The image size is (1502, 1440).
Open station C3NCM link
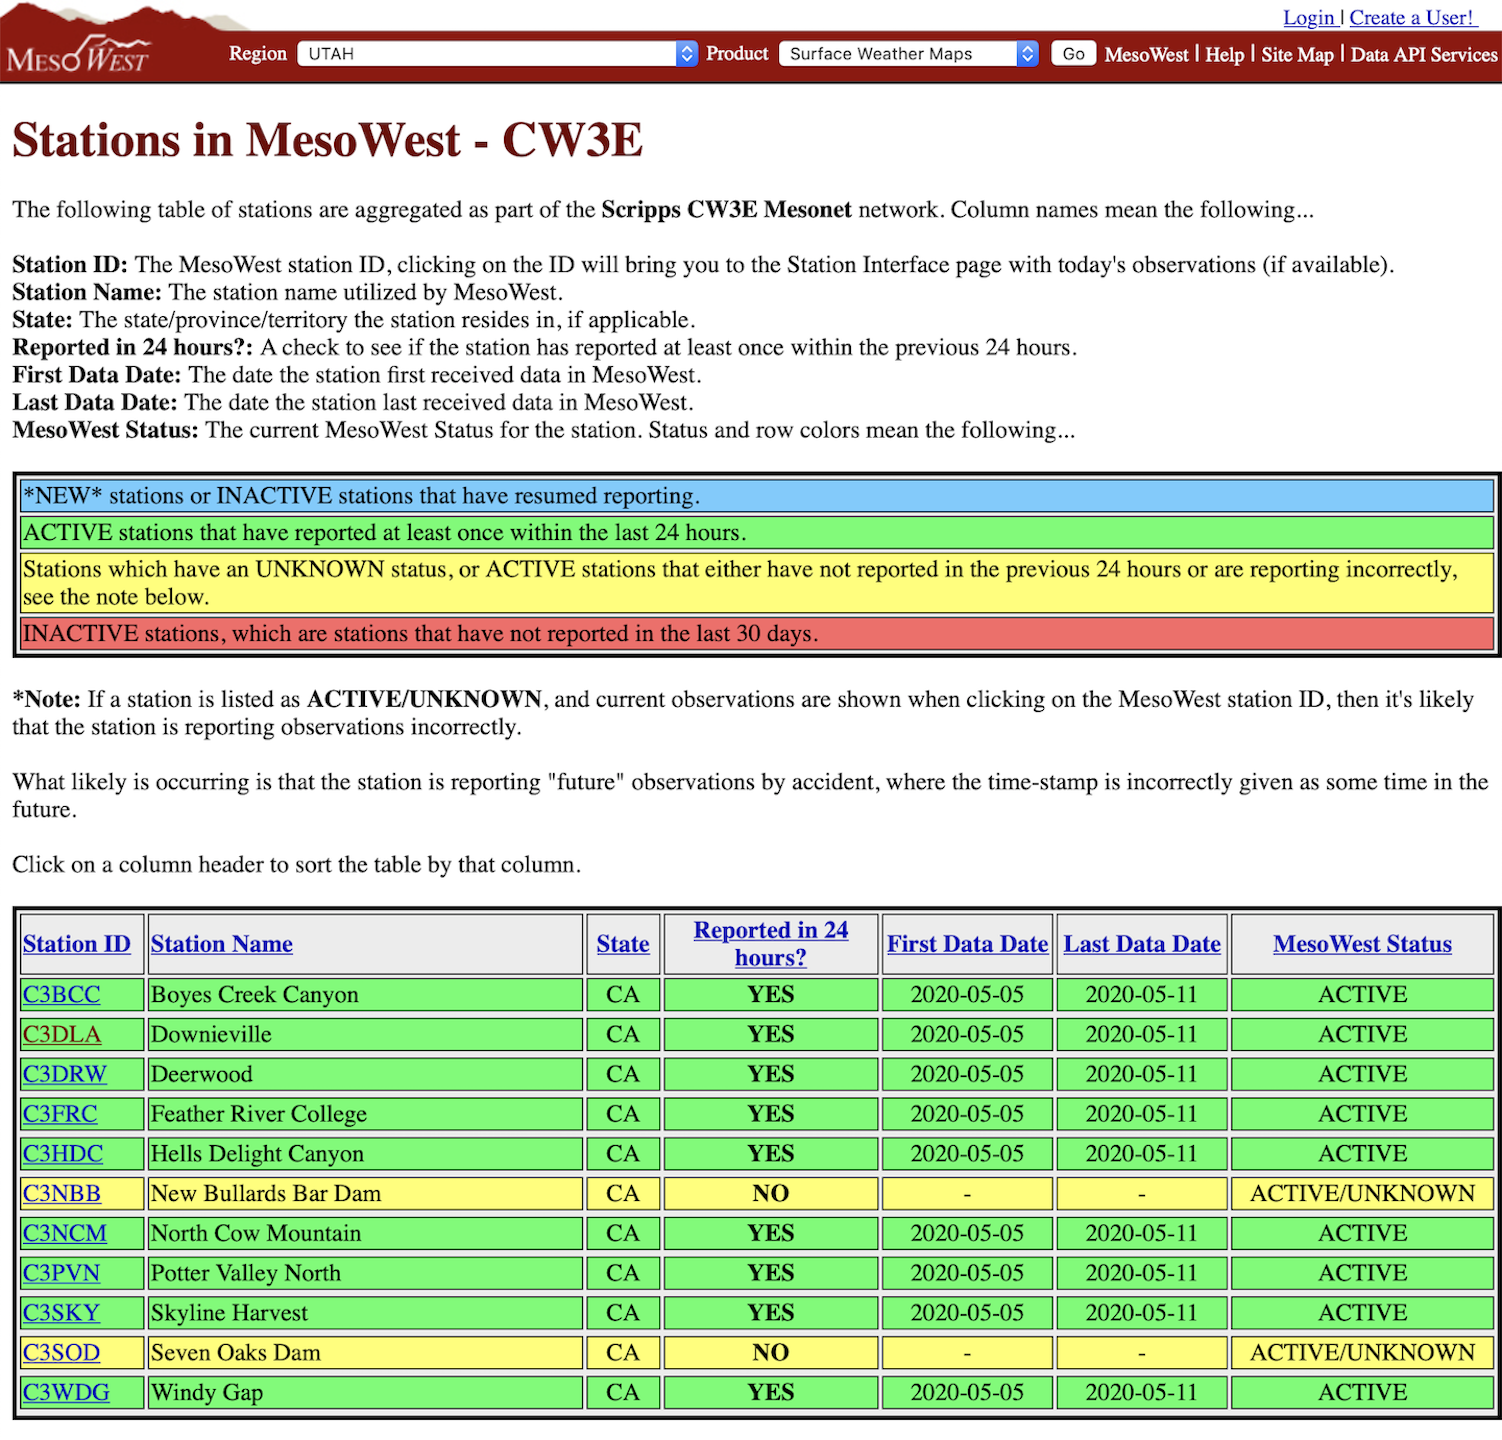65,1234
